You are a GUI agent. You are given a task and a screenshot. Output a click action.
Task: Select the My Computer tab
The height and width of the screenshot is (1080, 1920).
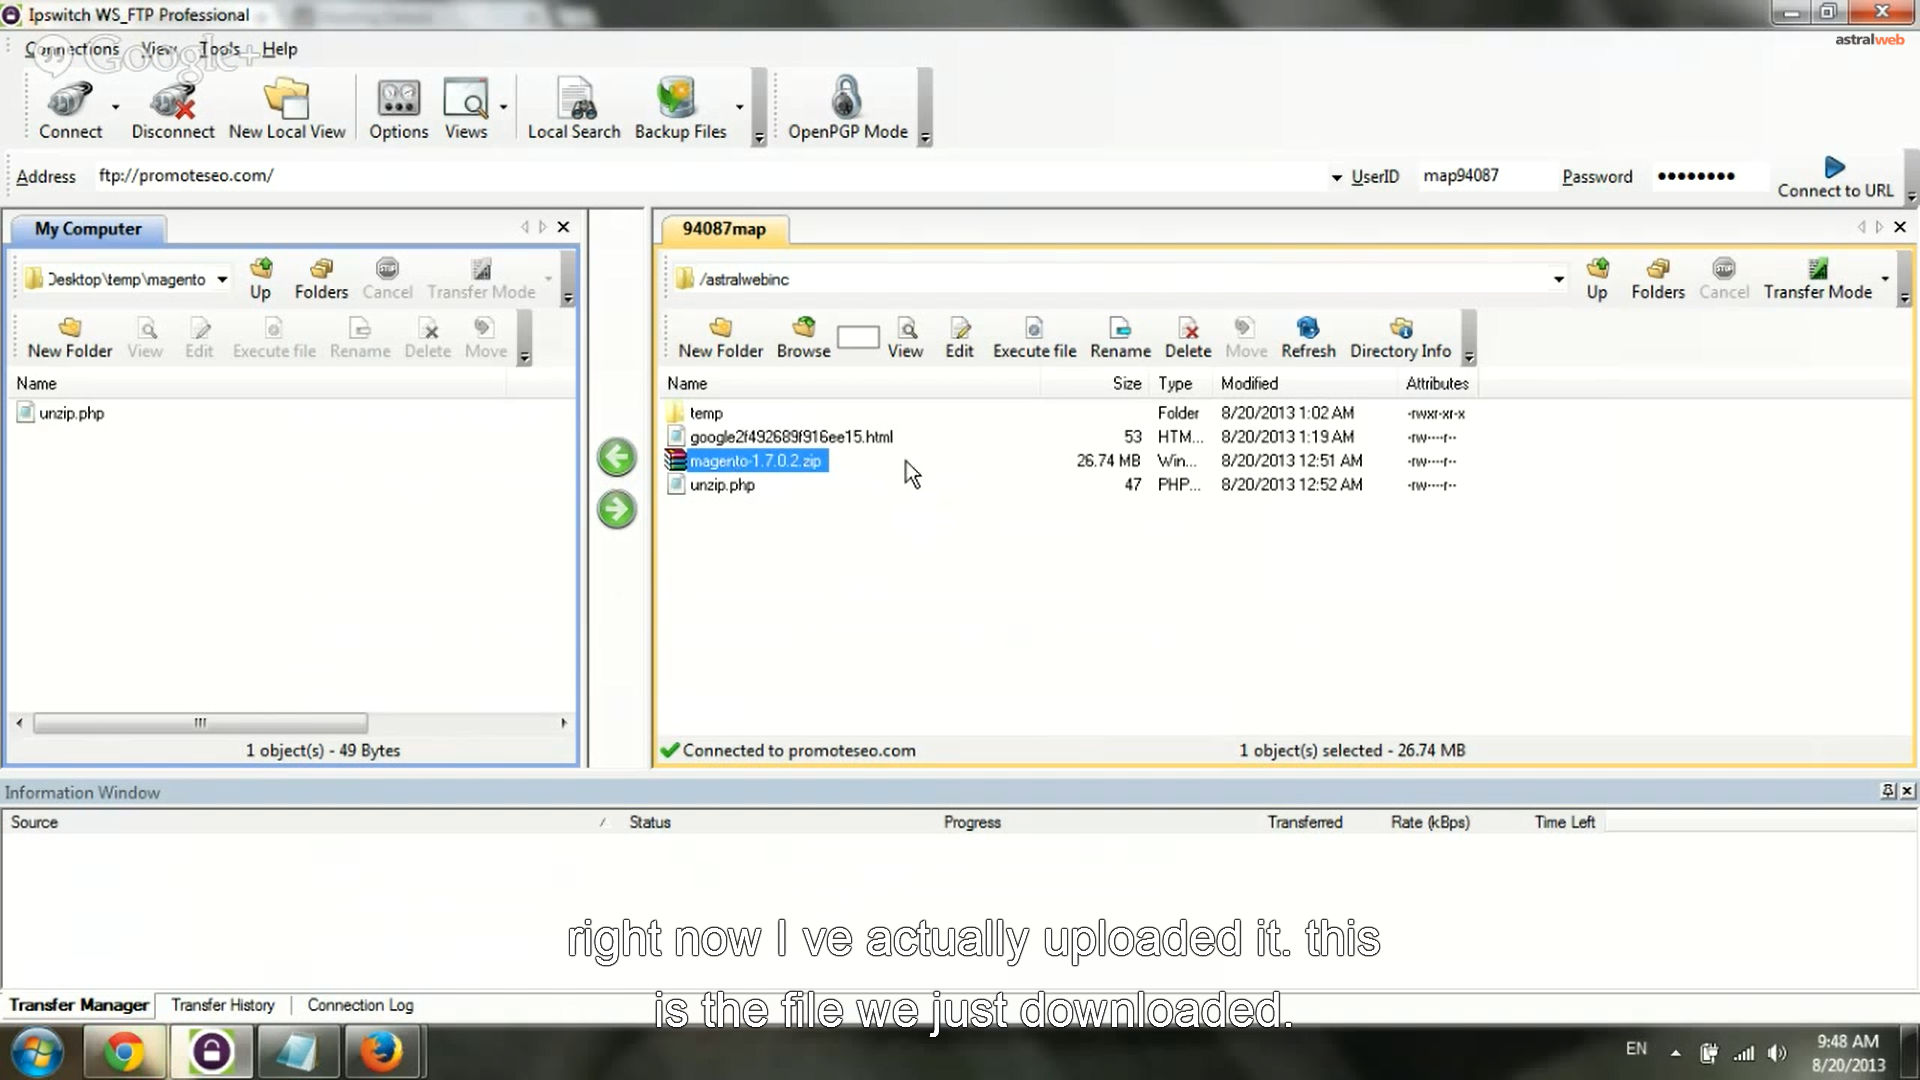coord(88,229)
